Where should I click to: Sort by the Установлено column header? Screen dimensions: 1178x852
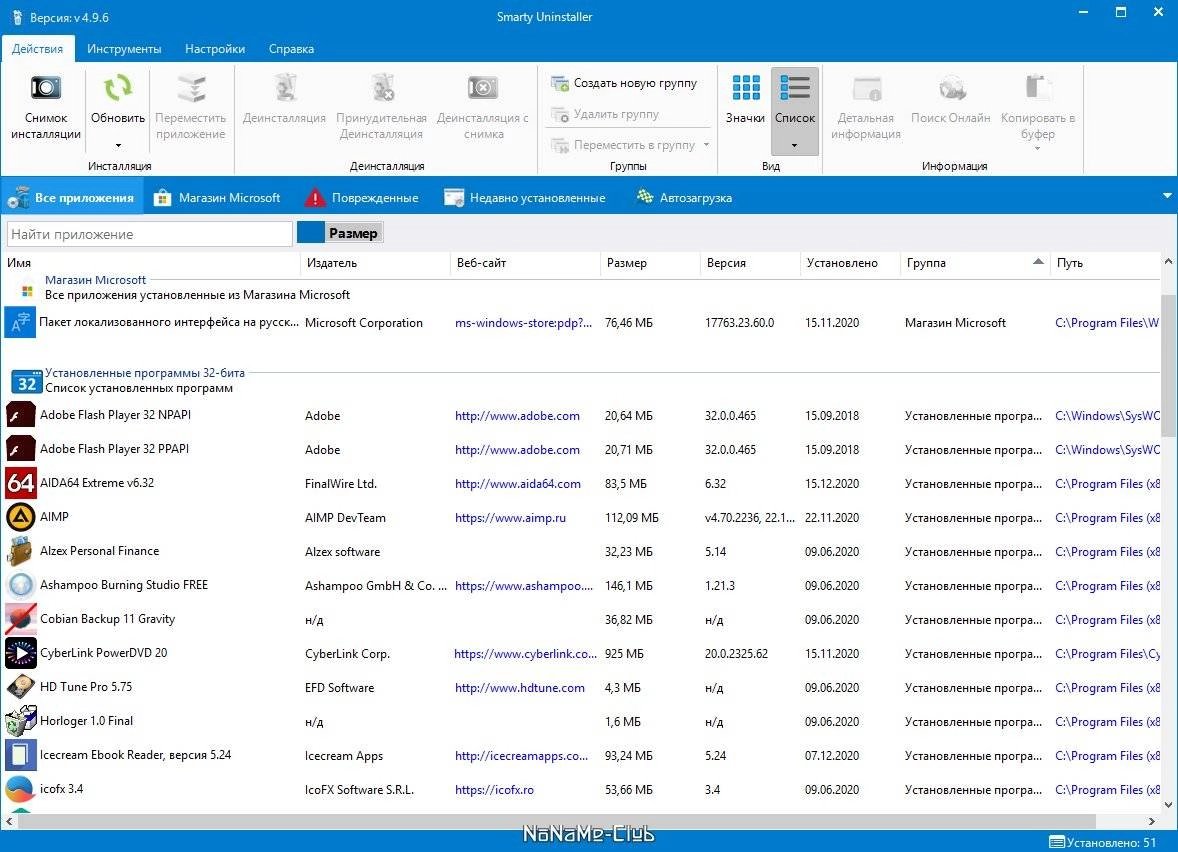click(x=850, y=263)
